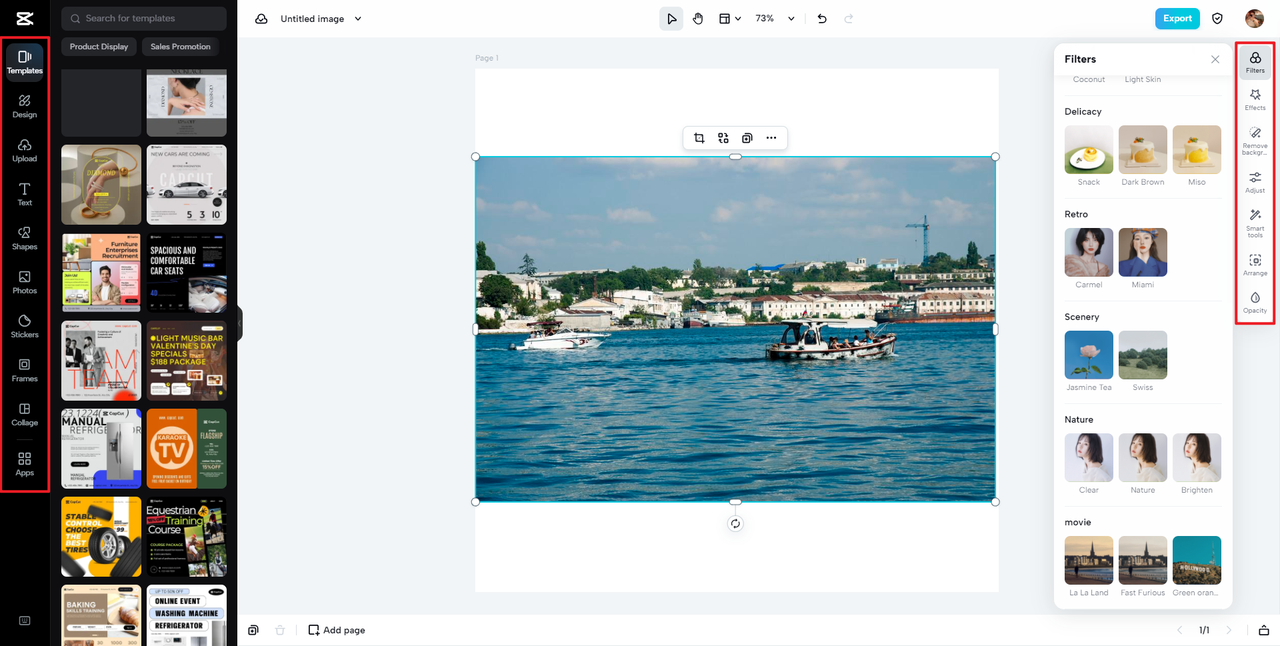Click the rotate handle below the image
Screen dimensions: 1280x646
pos(735,523)
